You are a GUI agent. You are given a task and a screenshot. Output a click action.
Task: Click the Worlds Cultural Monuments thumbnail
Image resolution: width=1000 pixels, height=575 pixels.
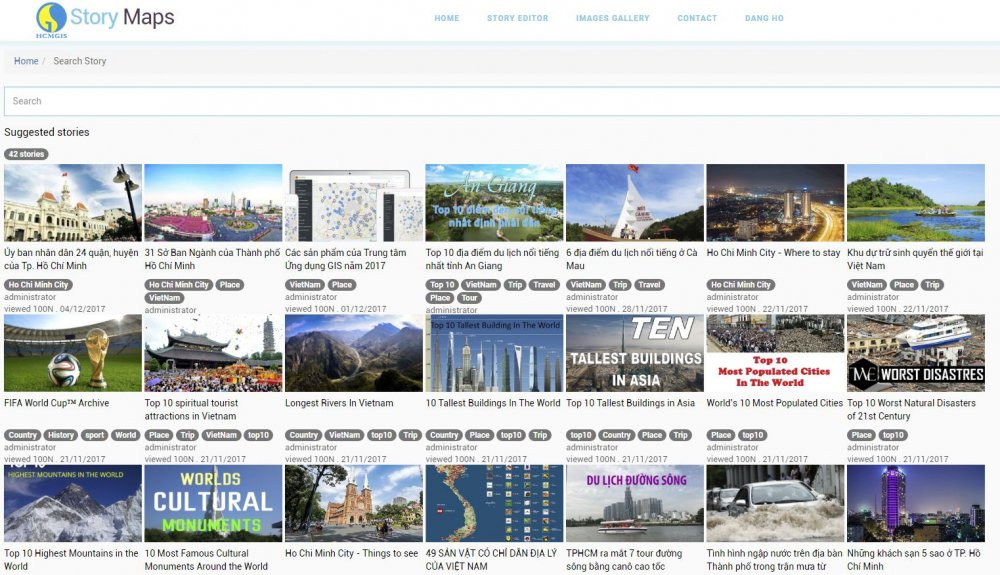tap(213, 503)
